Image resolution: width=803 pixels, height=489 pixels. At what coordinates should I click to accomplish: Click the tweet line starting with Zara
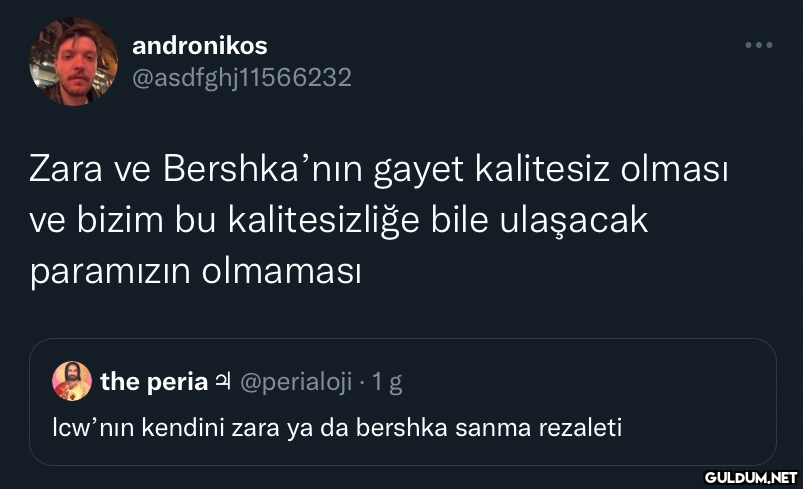coord(379,171)
